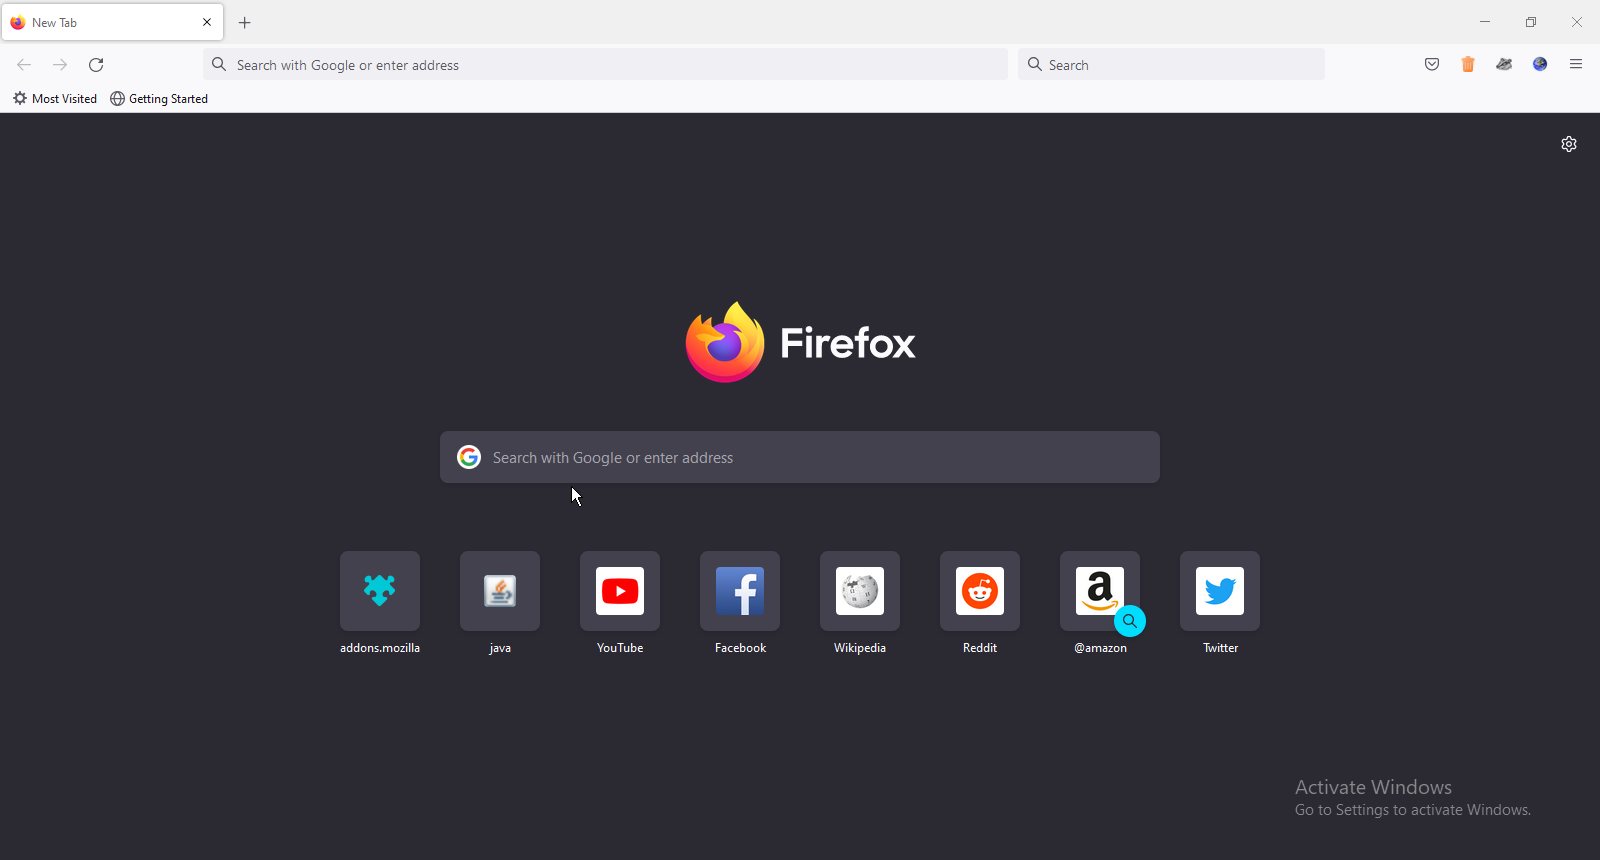This screenshot has height=860, width=1600.
Task: Close the Firefox window
Action: (1577, 22)
